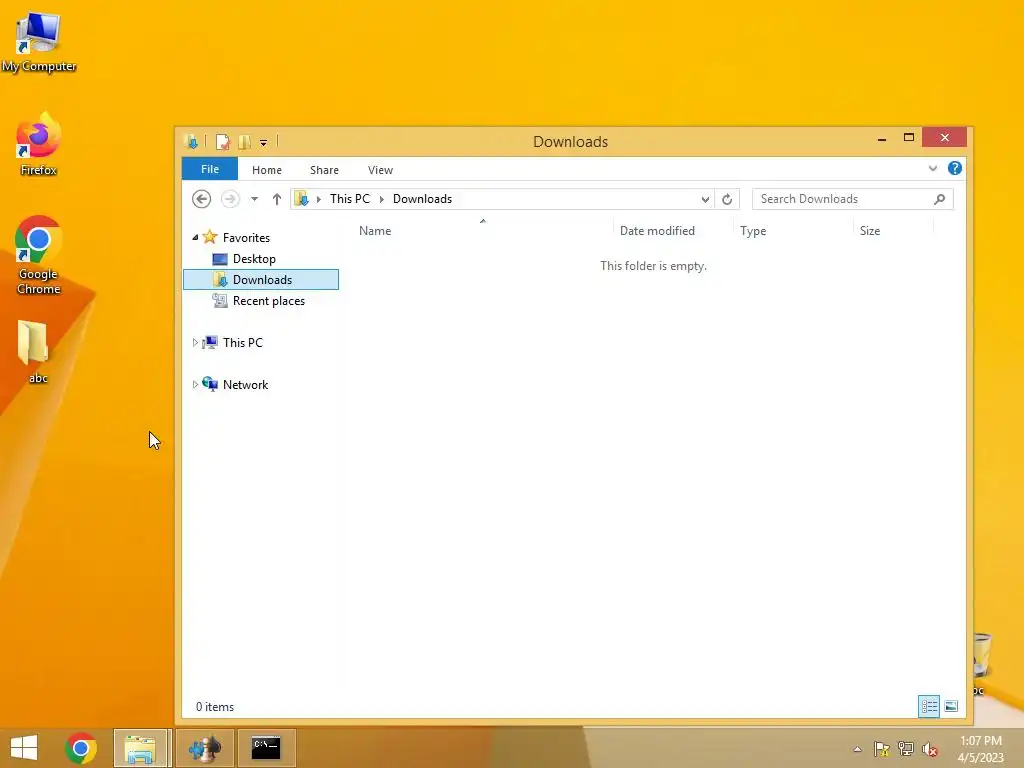
Task: Open the Home ribbon tab
Action: point(266,170)
